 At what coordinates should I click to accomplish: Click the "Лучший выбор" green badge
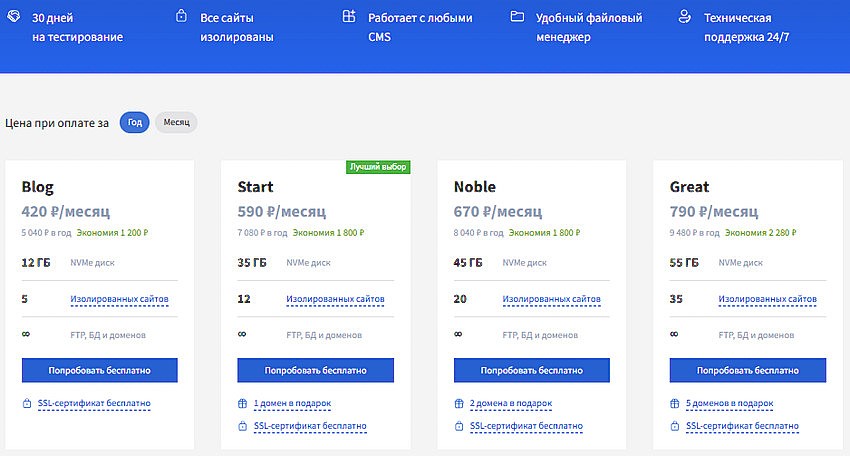(x=378, y=167)
